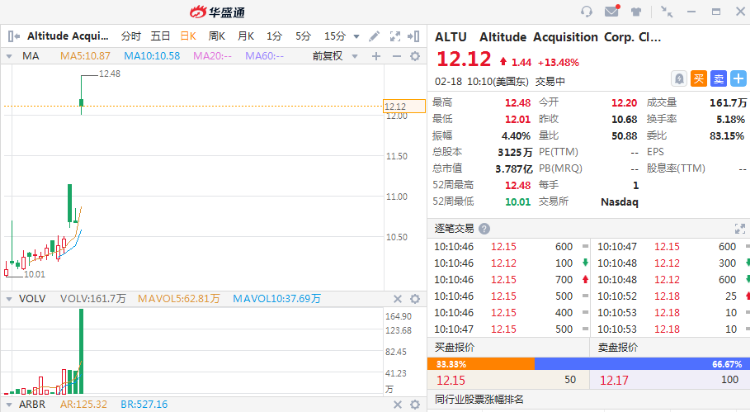
Task: Select the pencil drawing tool
Action: 374,36
